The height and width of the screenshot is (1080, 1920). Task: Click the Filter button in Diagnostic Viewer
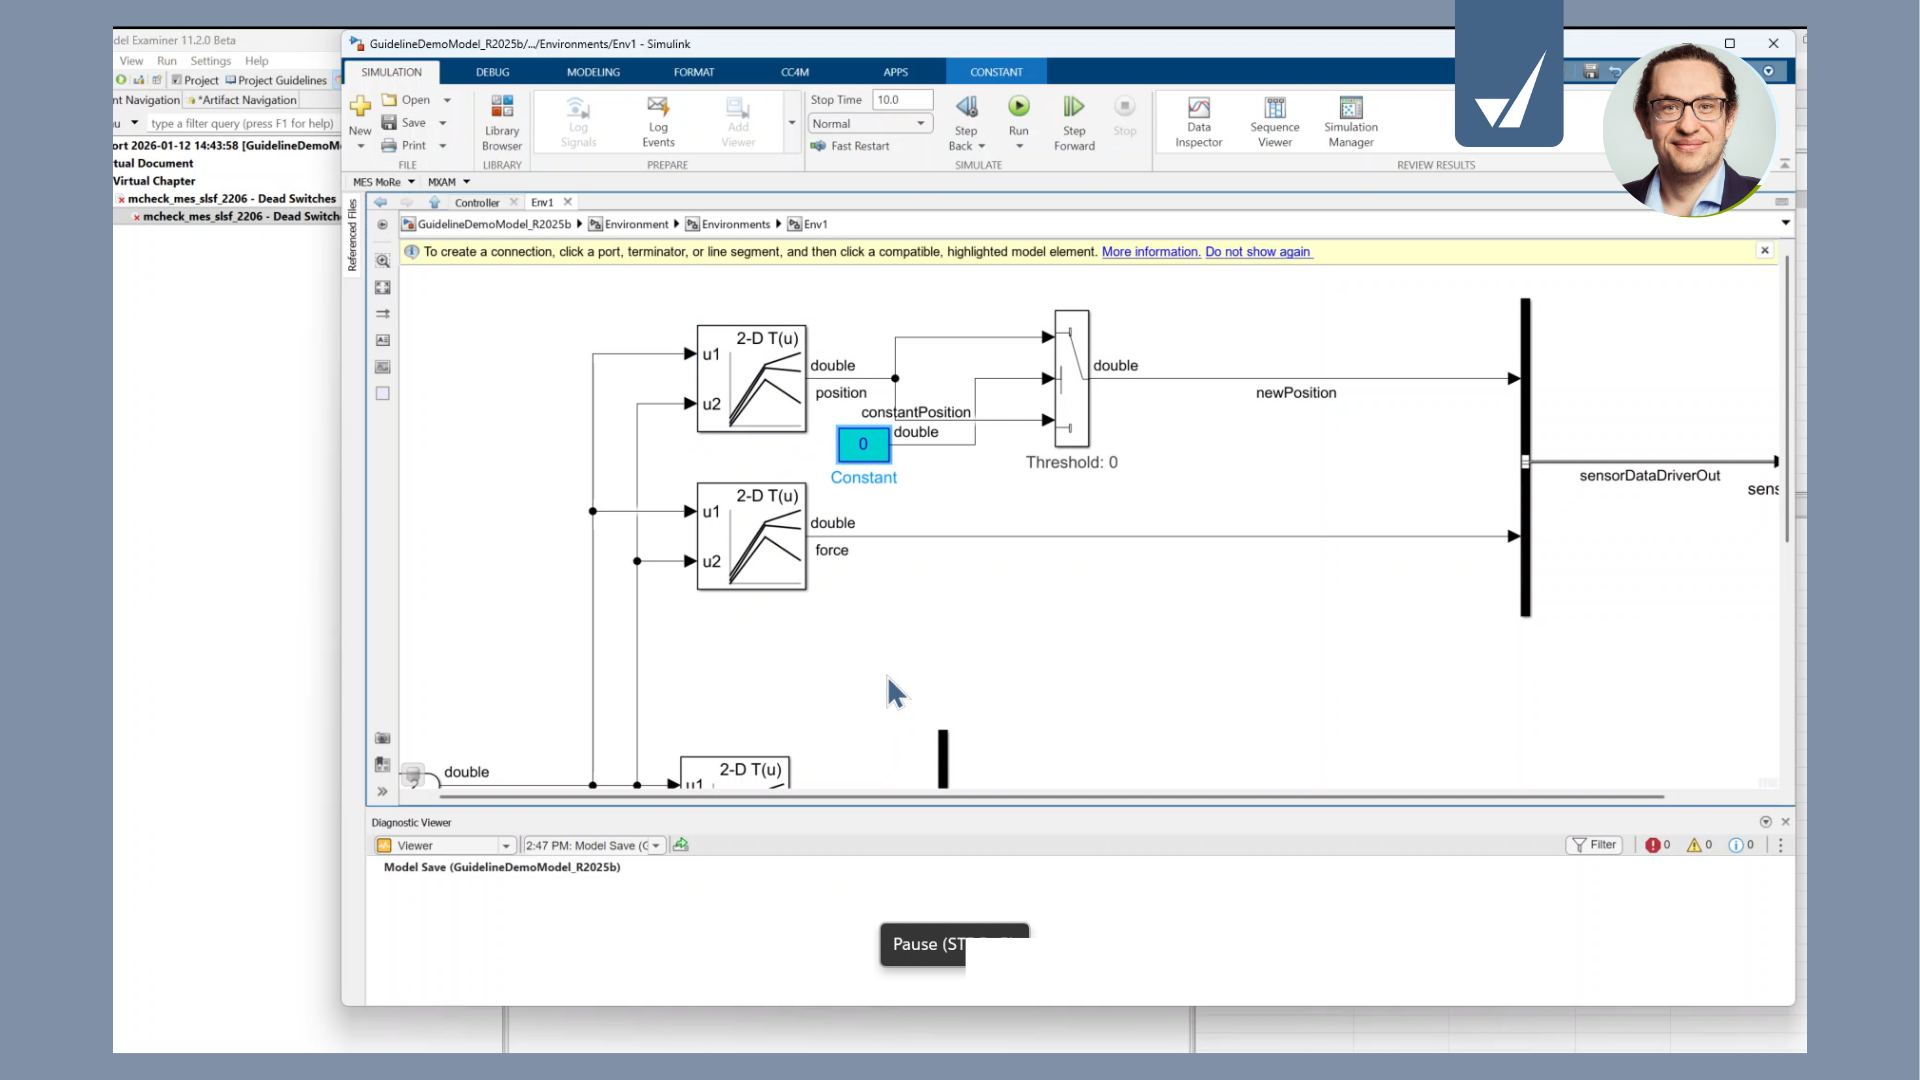[1594, 845]
